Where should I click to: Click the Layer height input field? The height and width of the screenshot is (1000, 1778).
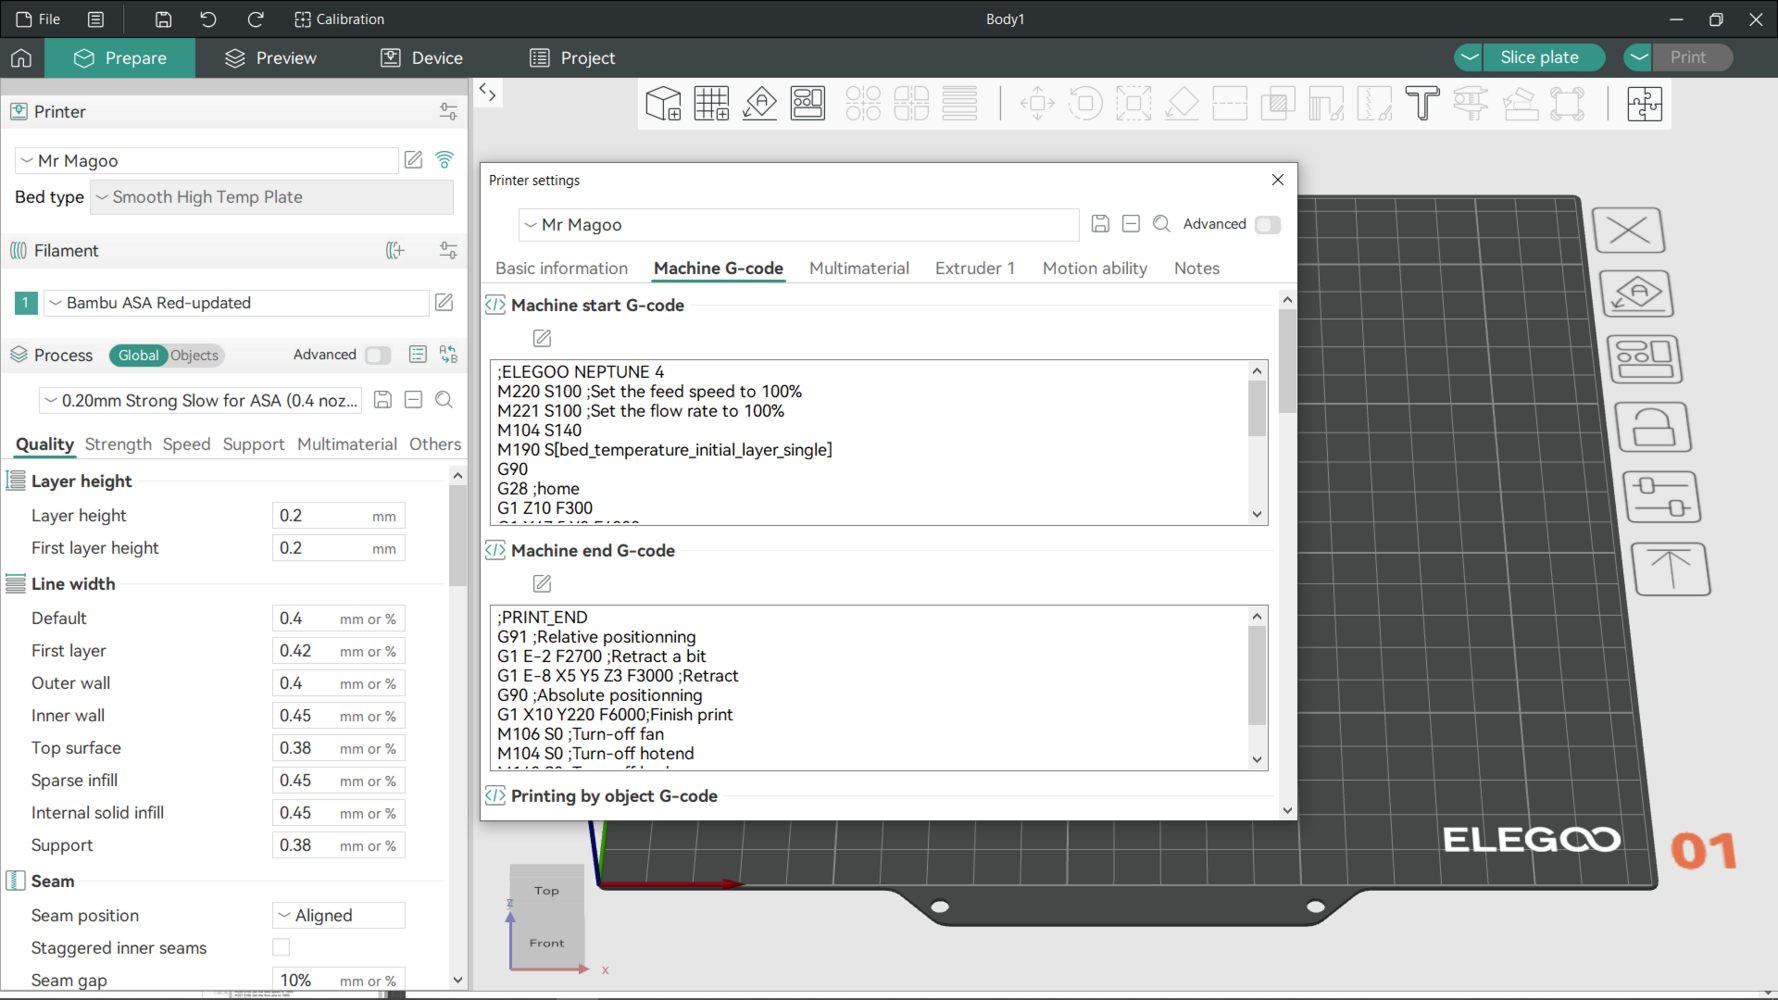320,516
